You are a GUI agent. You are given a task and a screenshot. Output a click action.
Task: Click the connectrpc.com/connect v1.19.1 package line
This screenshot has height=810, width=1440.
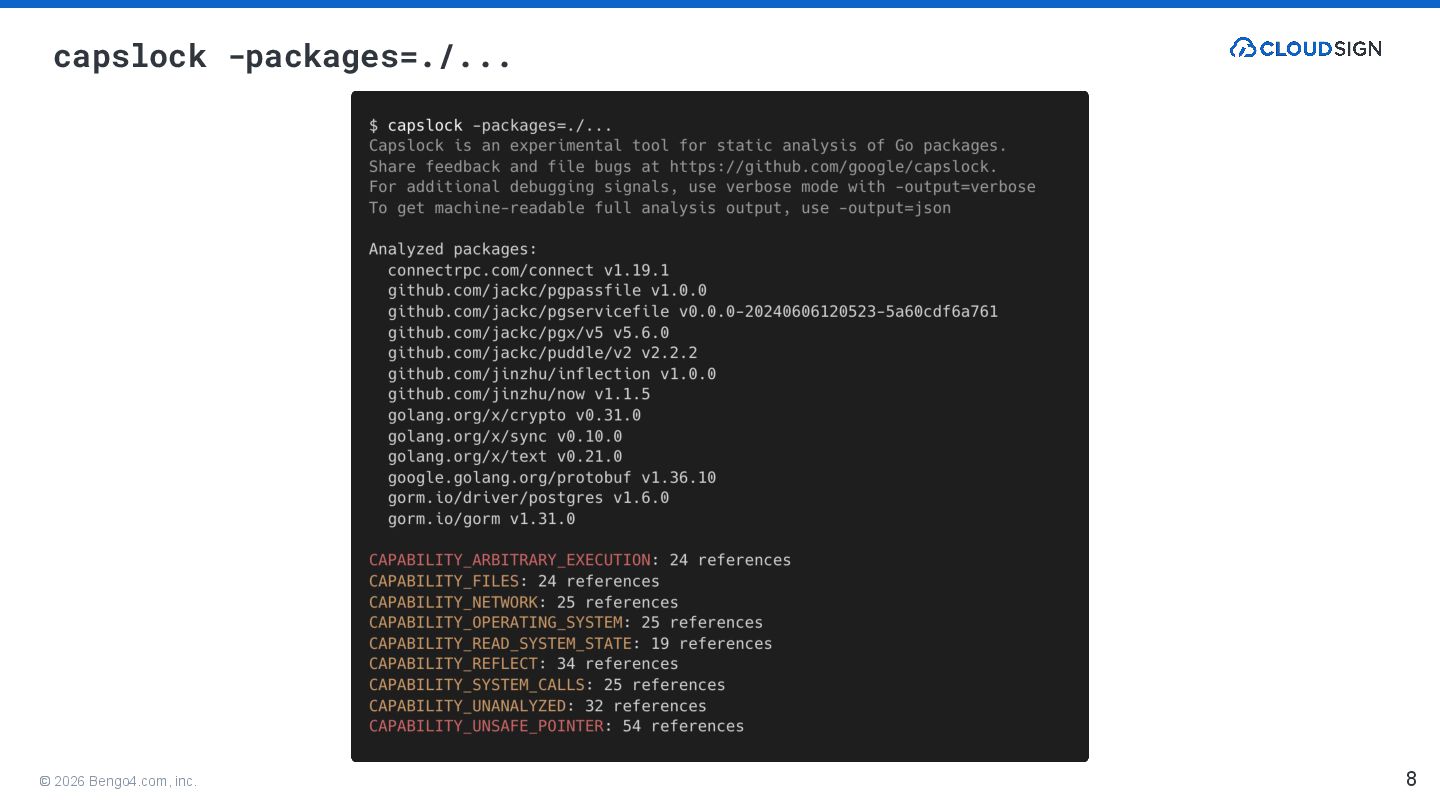528,271
